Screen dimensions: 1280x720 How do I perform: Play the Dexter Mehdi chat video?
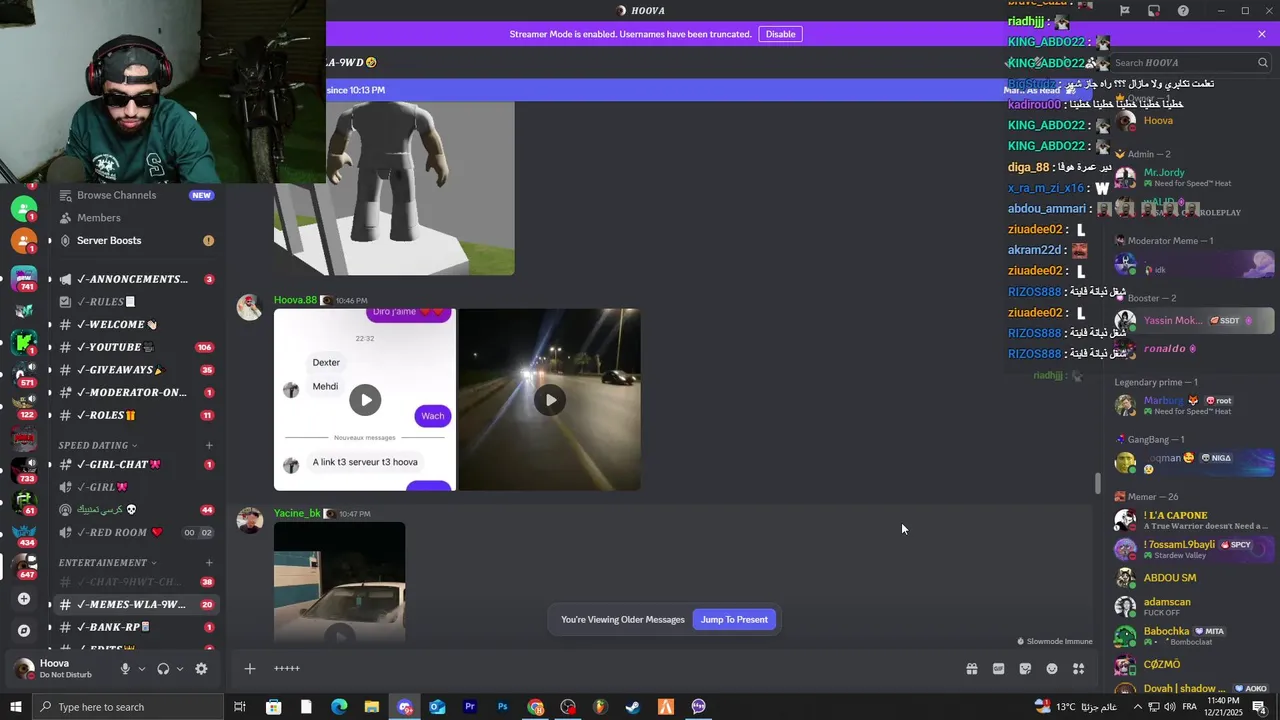[365, 400]
